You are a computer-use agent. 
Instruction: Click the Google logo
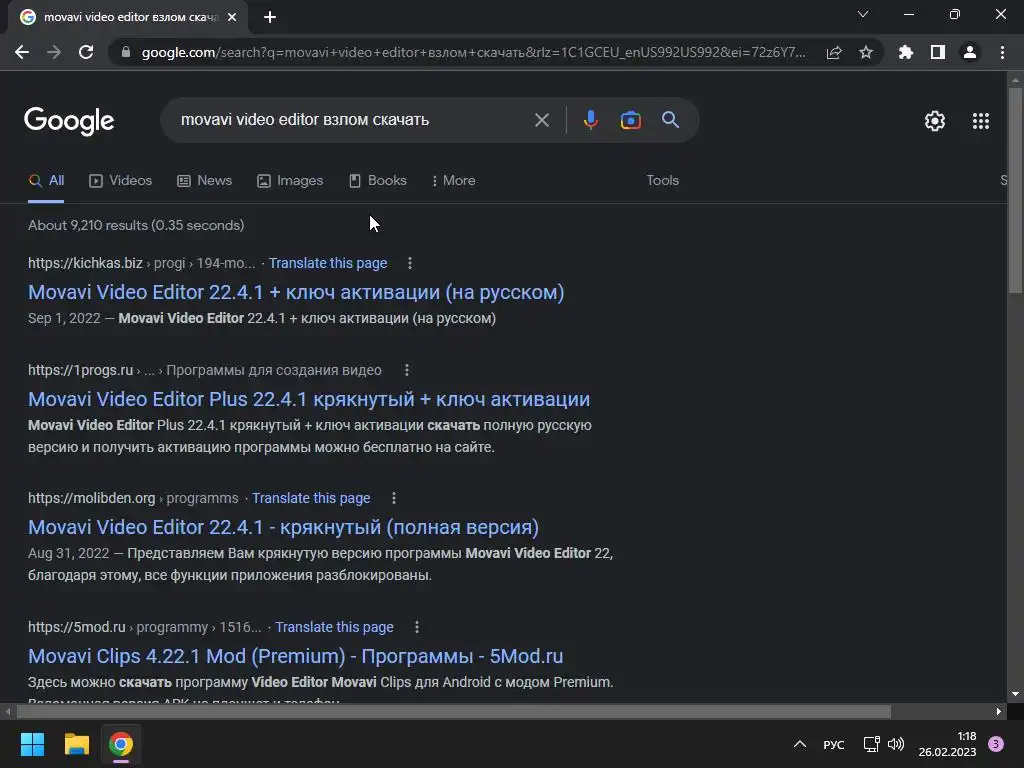point(69,120)
